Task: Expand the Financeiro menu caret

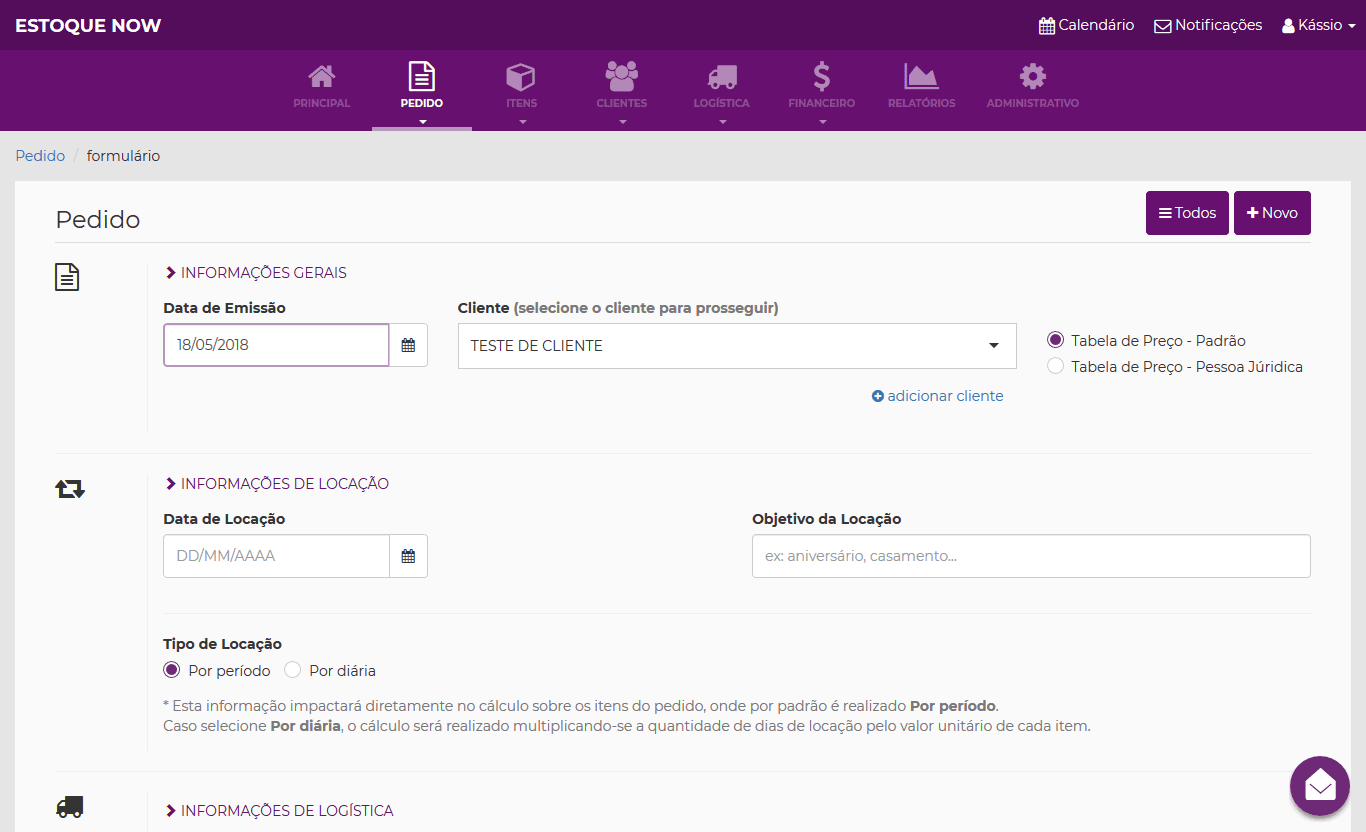Action: [822, 122]
